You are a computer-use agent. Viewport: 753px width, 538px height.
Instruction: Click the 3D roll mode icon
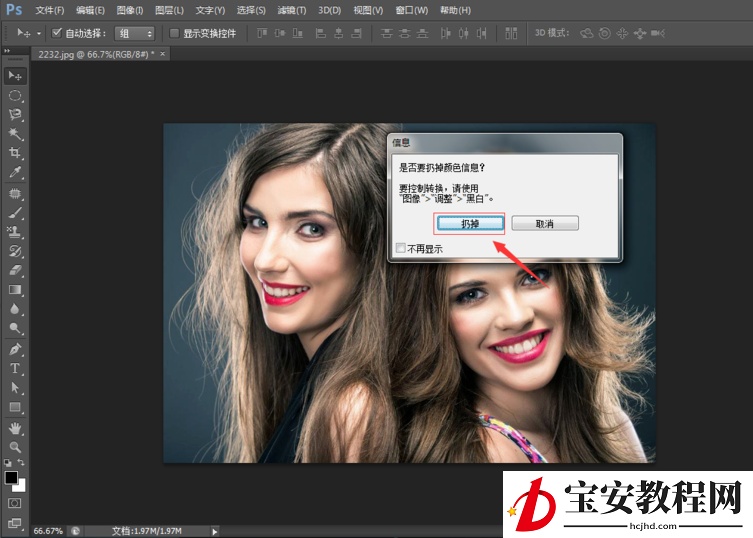click(x=605, y=33)
